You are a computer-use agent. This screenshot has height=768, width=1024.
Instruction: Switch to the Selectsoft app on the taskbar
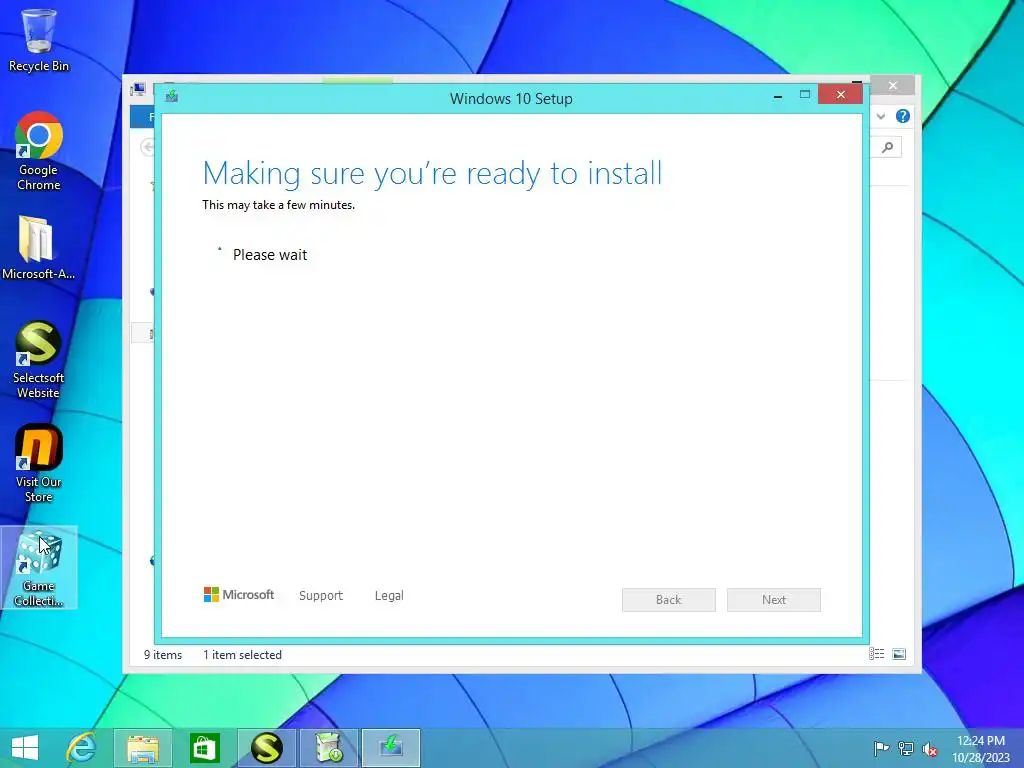click(x=266, y=748)
